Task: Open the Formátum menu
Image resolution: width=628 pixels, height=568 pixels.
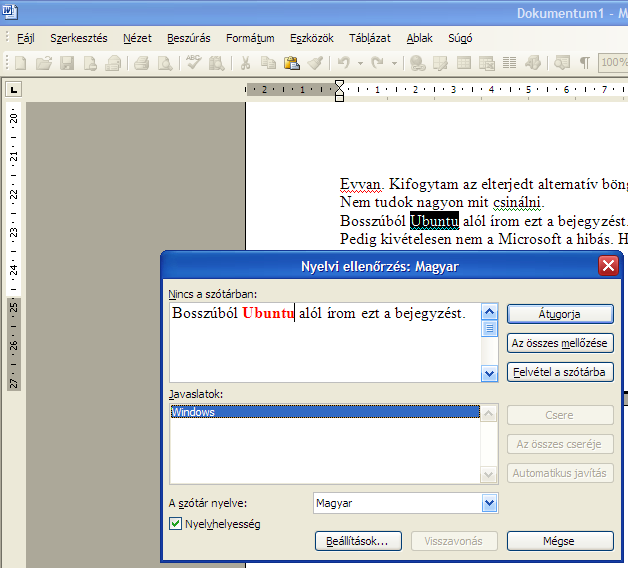Action: click(250, 38)
